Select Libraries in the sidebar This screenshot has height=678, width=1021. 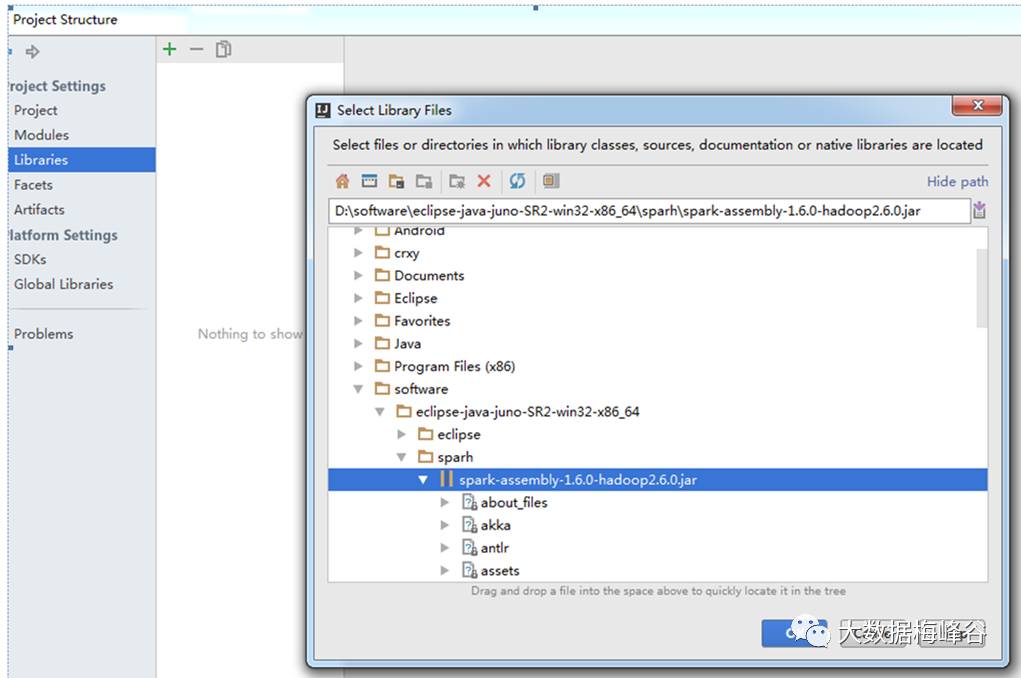(81, 160)
